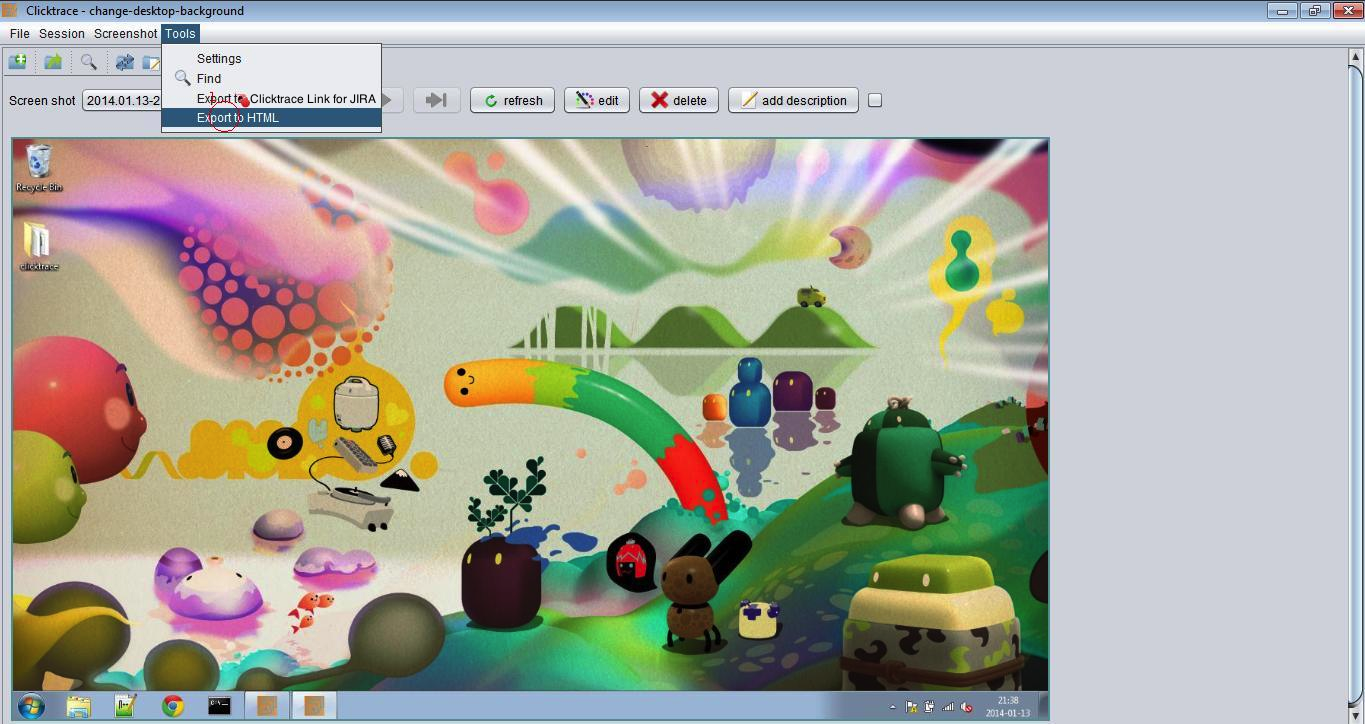Open the File menu
Image resolution: width=1365 pixels, height=724 pixels.
(19, 33)
